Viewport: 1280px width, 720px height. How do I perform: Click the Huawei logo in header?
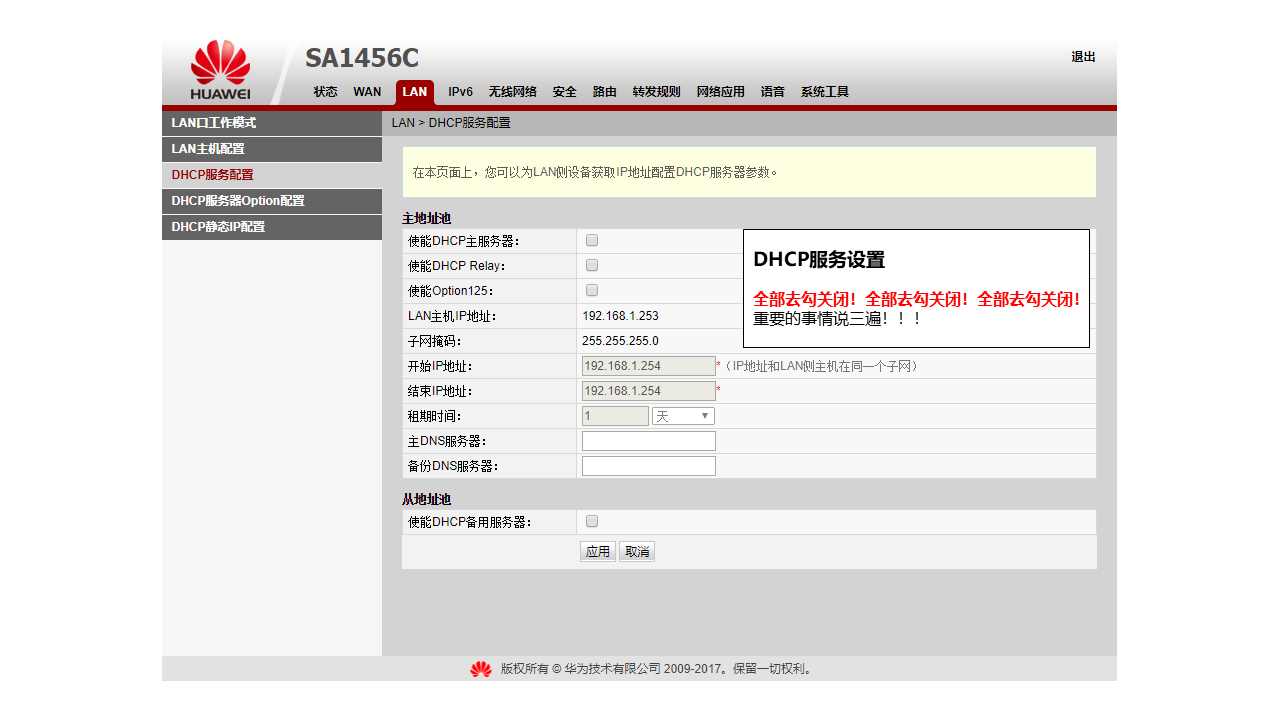(220, 70)
